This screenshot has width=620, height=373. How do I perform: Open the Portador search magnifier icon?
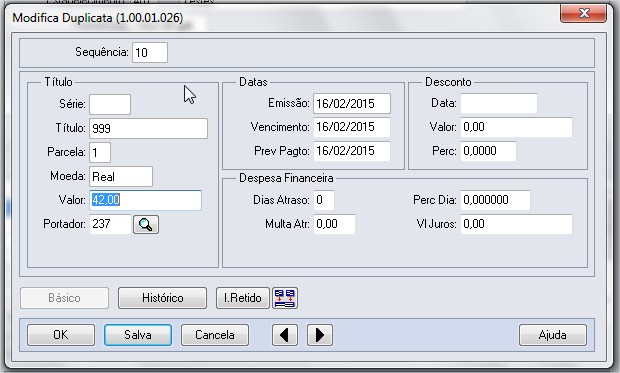point(146,224)
